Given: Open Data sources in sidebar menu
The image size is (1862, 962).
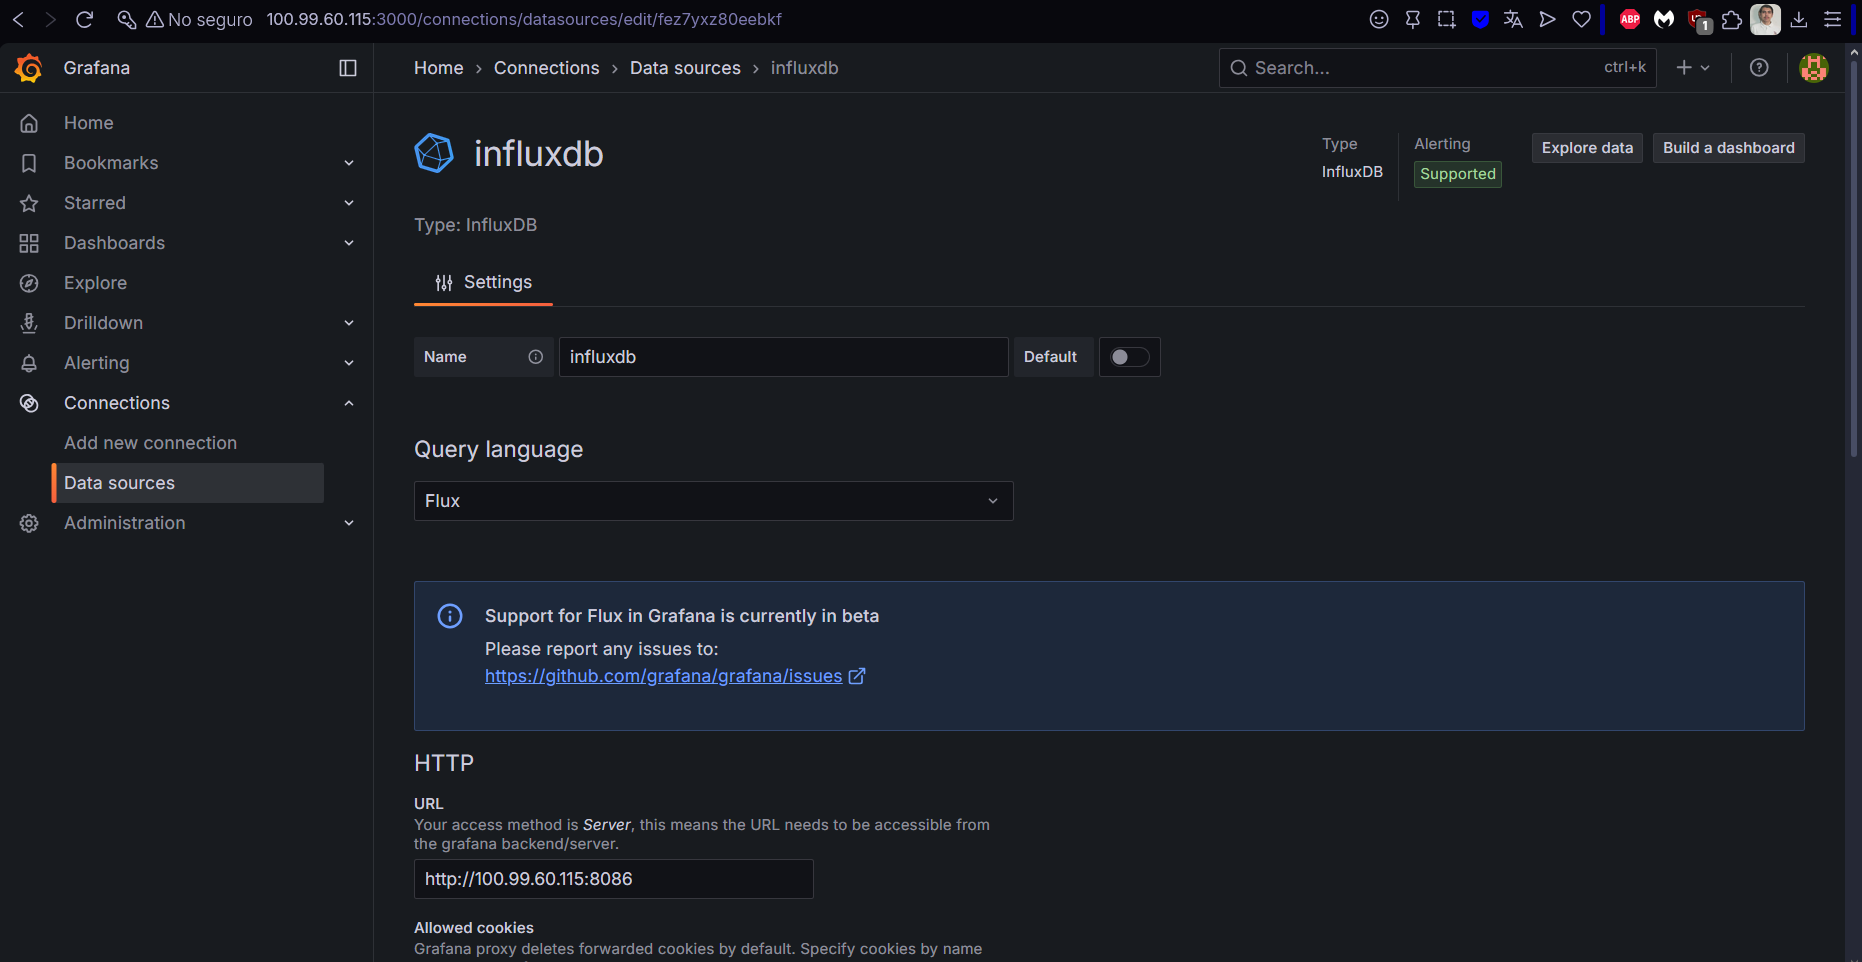Looking at the screenshot, I should (x=188, y=483).
